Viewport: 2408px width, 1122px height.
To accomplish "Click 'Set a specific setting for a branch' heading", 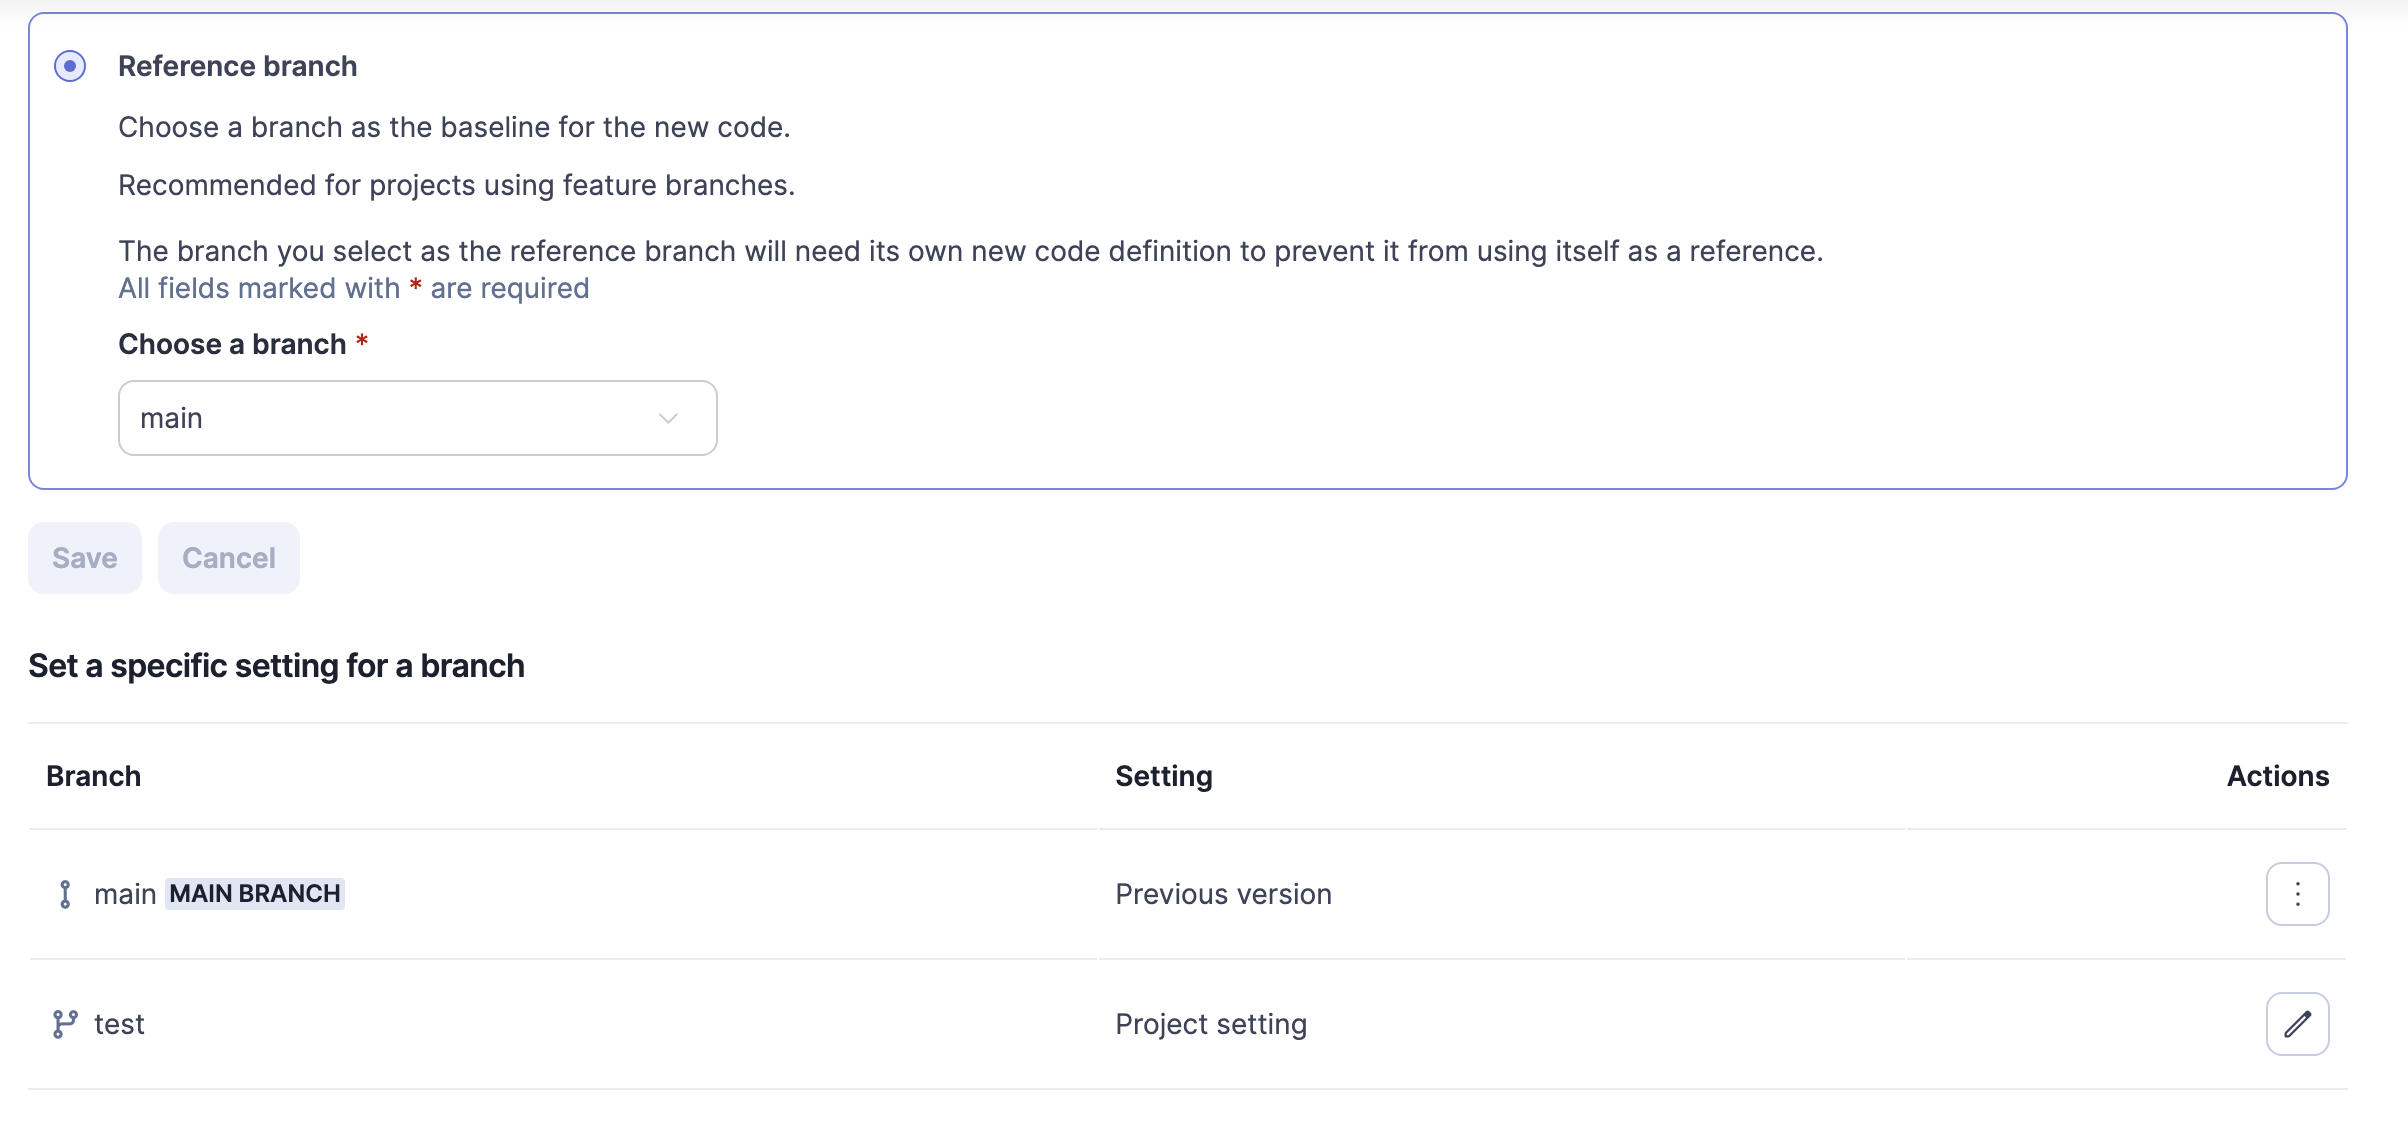I will (276, 666).
